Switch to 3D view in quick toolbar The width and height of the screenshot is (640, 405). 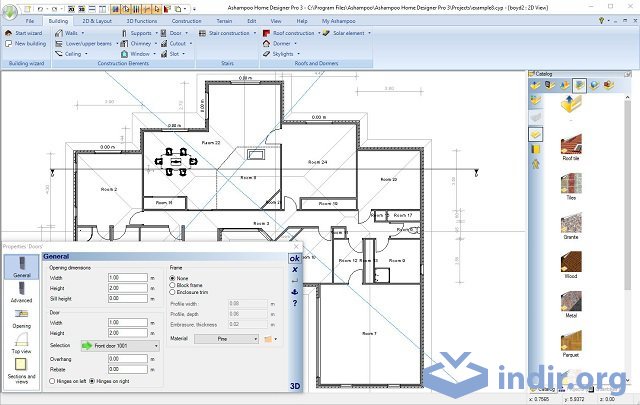[x=82, y=9]
